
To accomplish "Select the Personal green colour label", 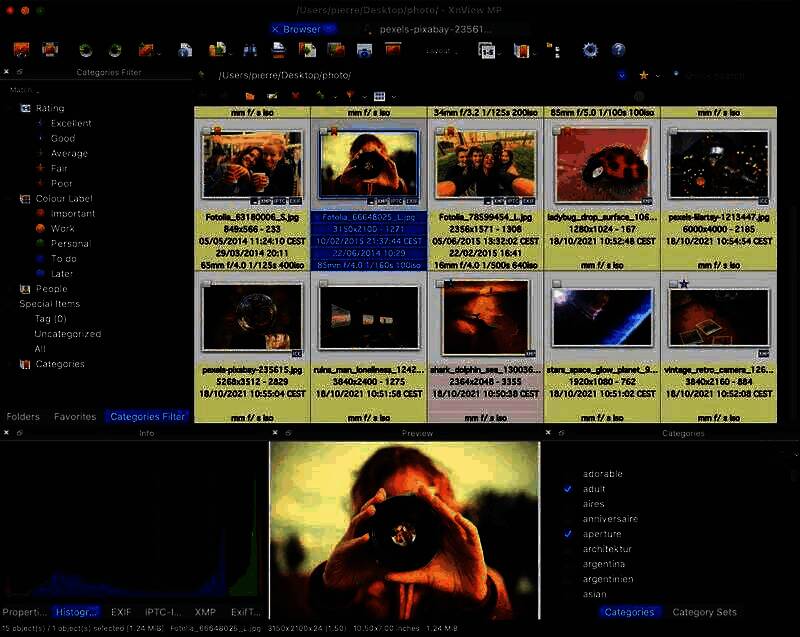I will pos(70,243).
